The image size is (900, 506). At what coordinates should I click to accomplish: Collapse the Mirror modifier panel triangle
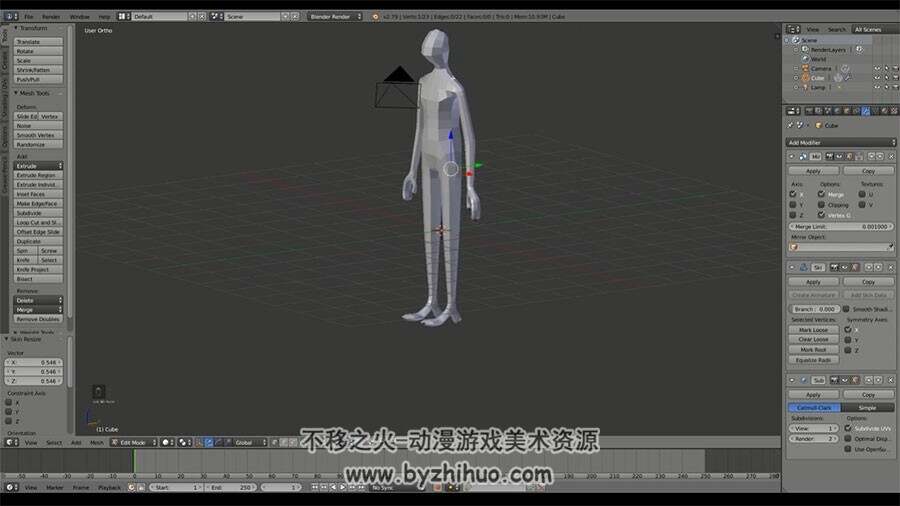pos(792,157)
